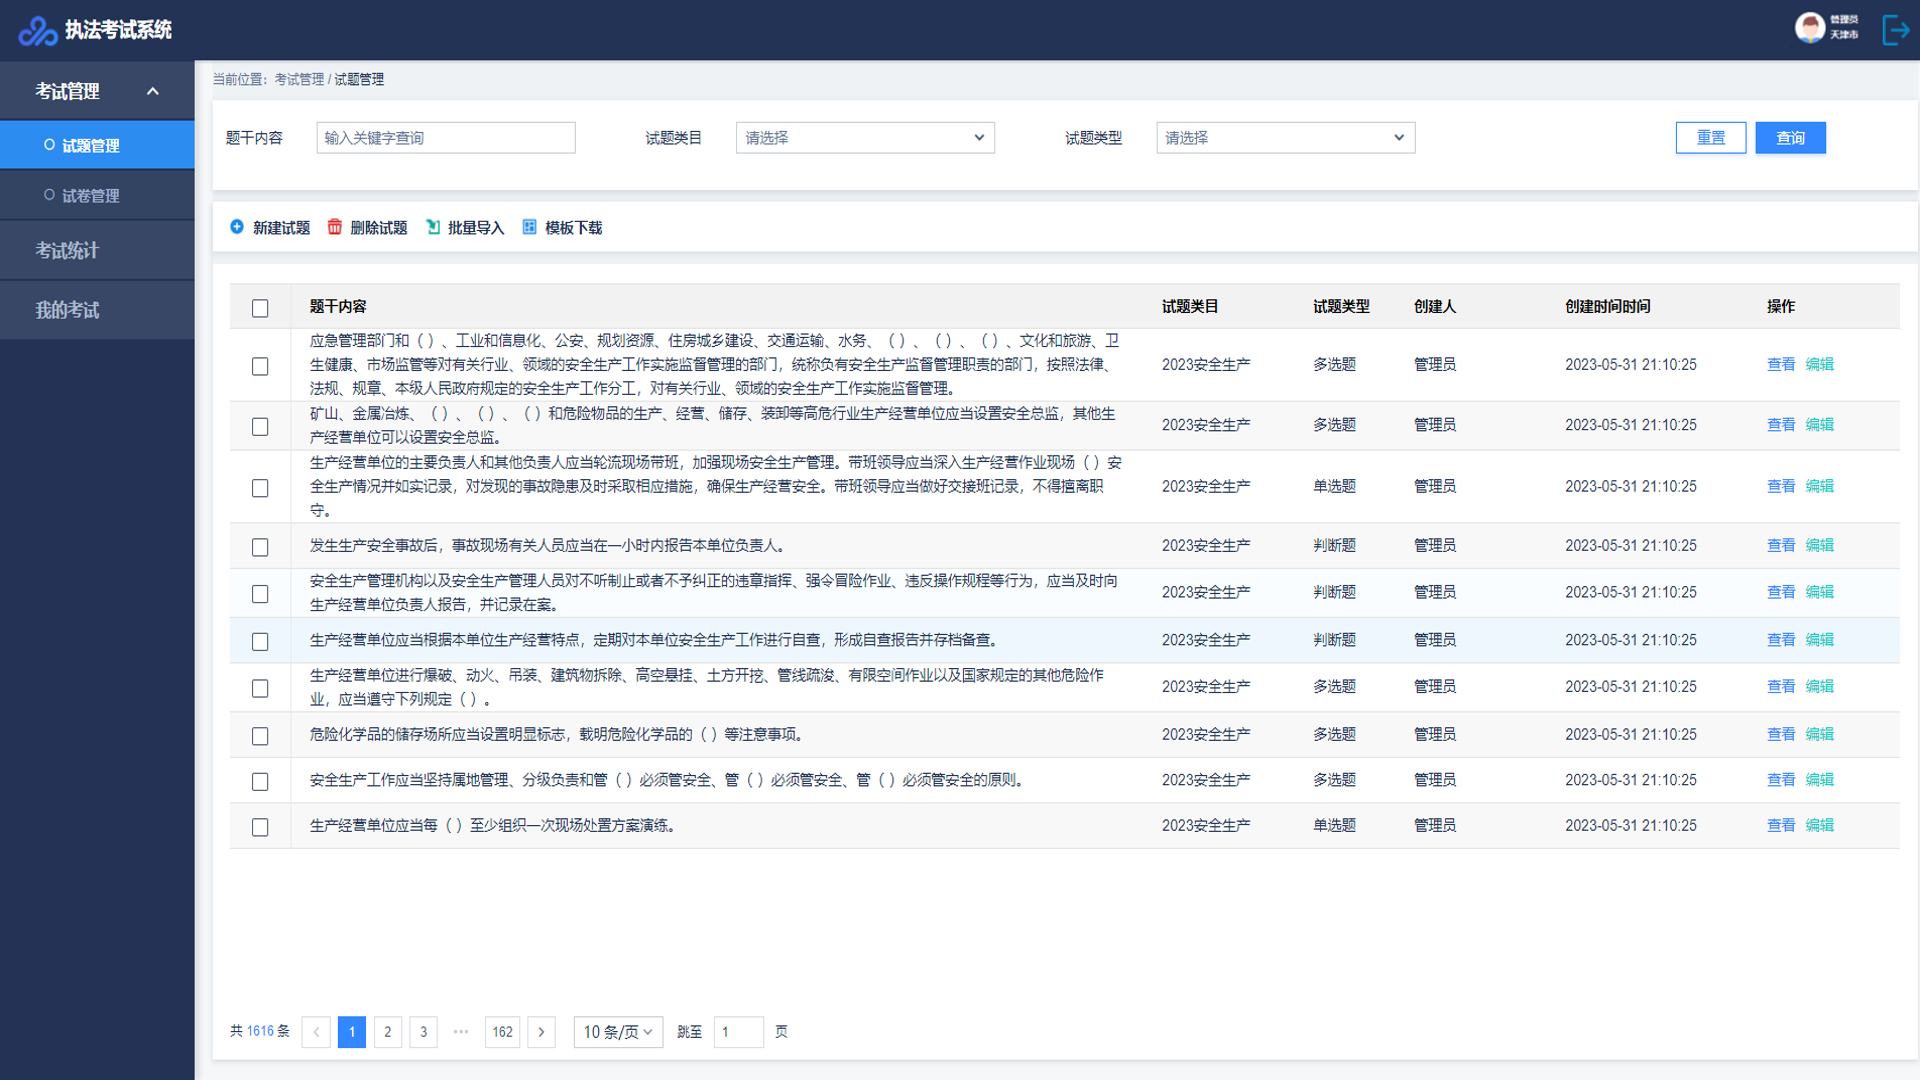Viewport: 1920px width, 1080px height.
Task: Open 考试统计 from the sidebar
Action: pyautogui.click(x=65, y=250)
